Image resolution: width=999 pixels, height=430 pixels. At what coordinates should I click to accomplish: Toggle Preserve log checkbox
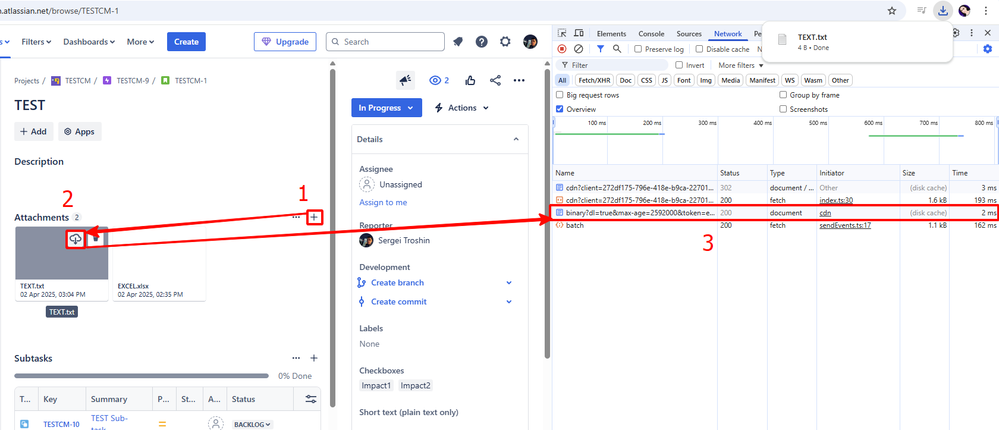[x=638, y=49]
